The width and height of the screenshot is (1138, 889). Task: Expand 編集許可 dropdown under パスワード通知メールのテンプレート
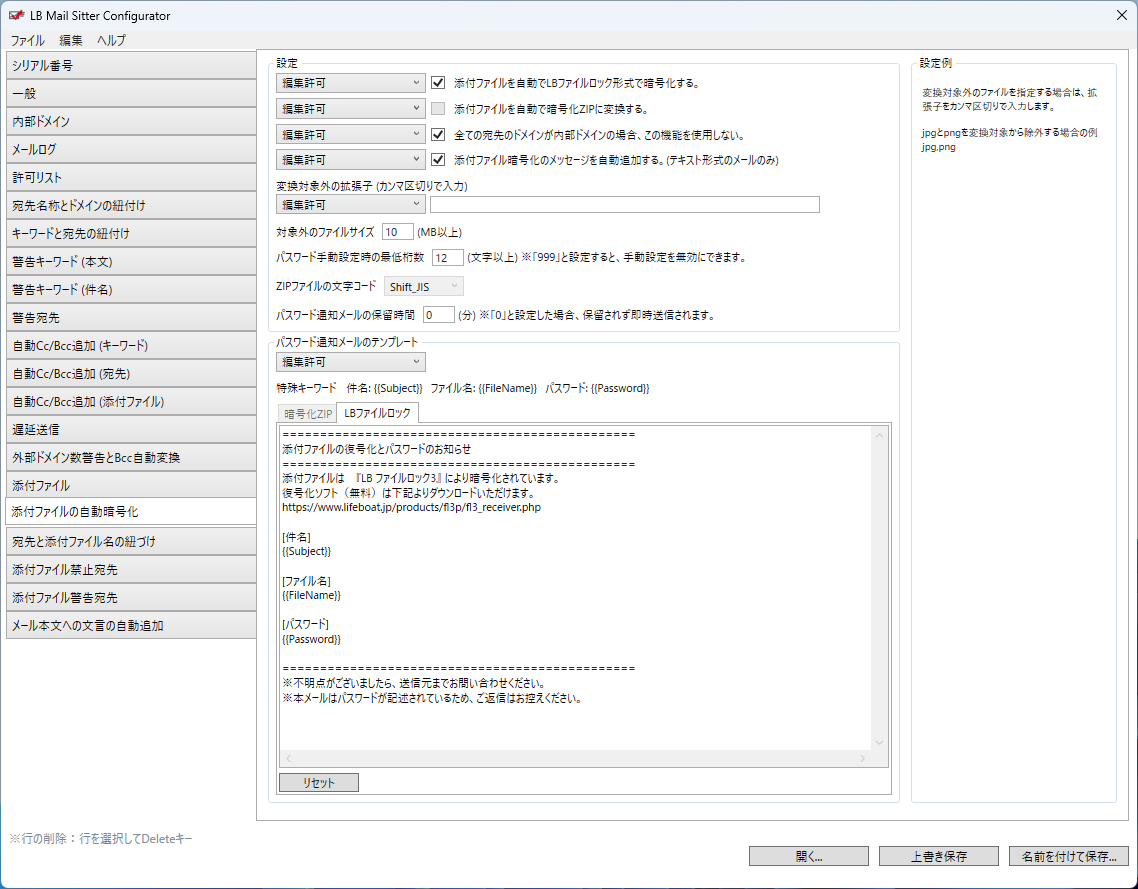click(350, 362)
